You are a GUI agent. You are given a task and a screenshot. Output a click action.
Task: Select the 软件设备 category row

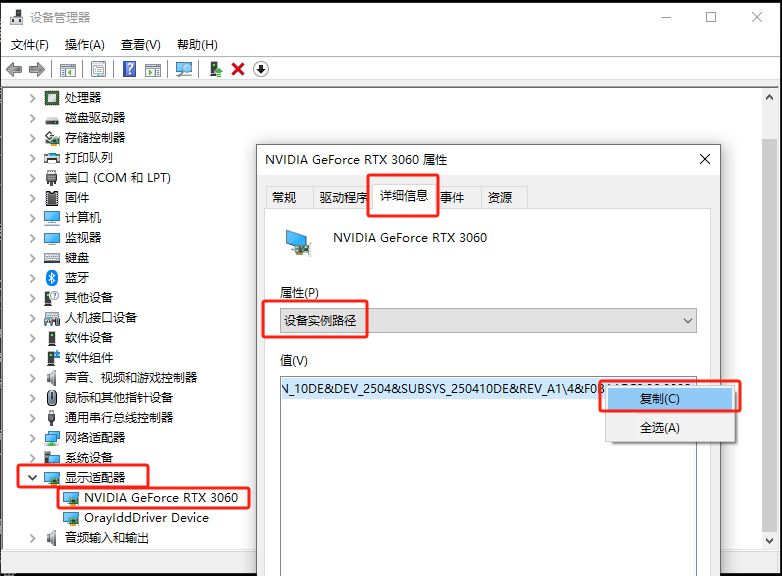[x=88, y=338]
